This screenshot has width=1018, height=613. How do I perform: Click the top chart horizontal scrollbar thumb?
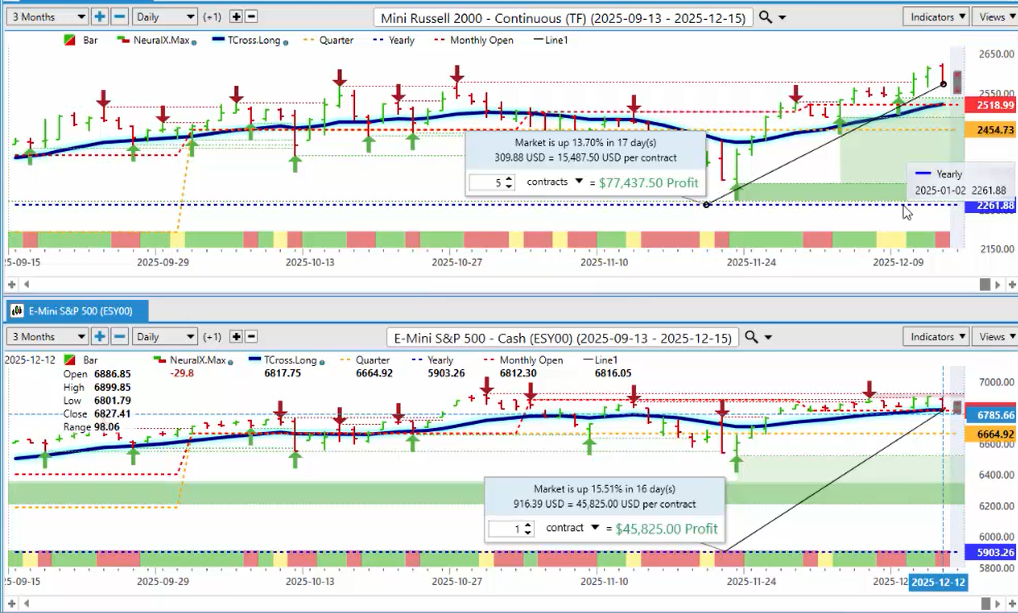(985, 284)
